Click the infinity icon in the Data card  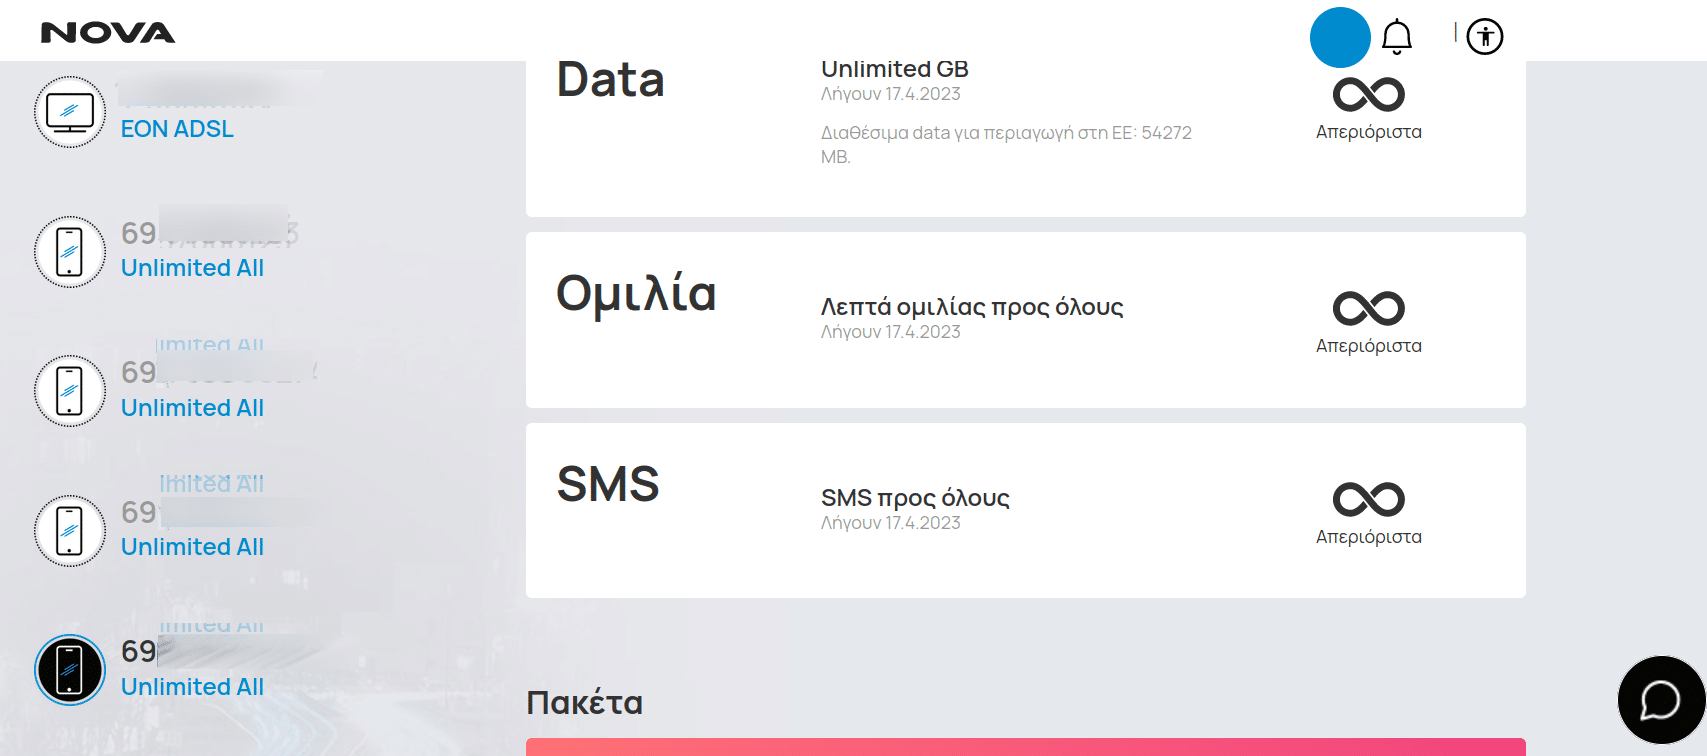tap(1369, 95)
